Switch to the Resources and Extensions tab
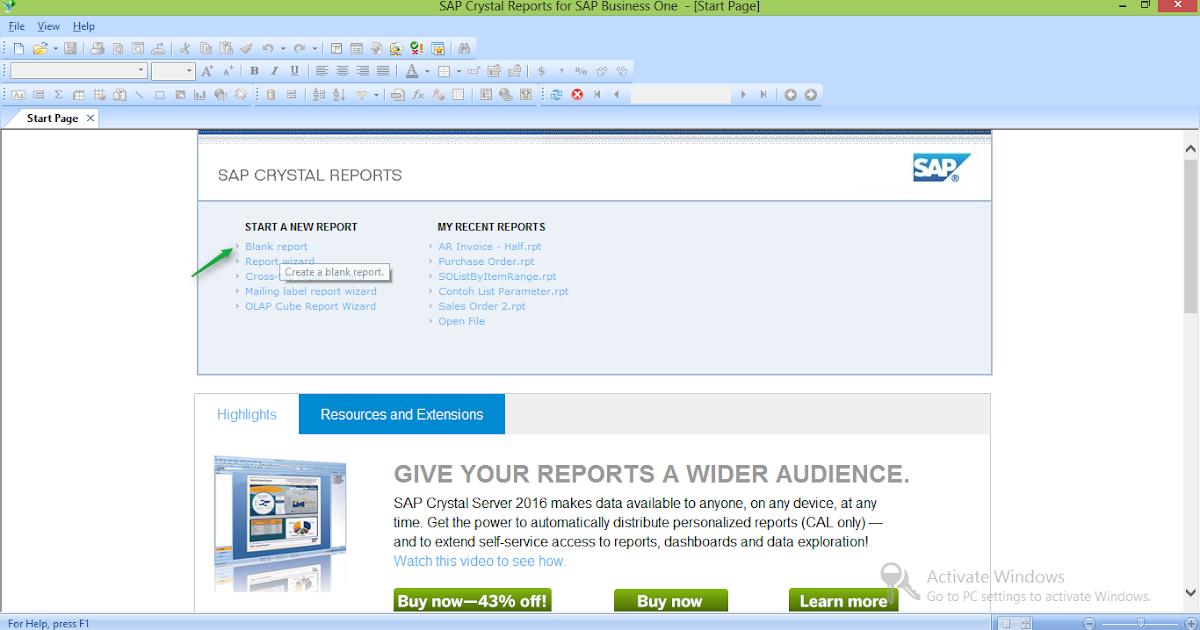Screen dimensions: 1200x630 401,413
